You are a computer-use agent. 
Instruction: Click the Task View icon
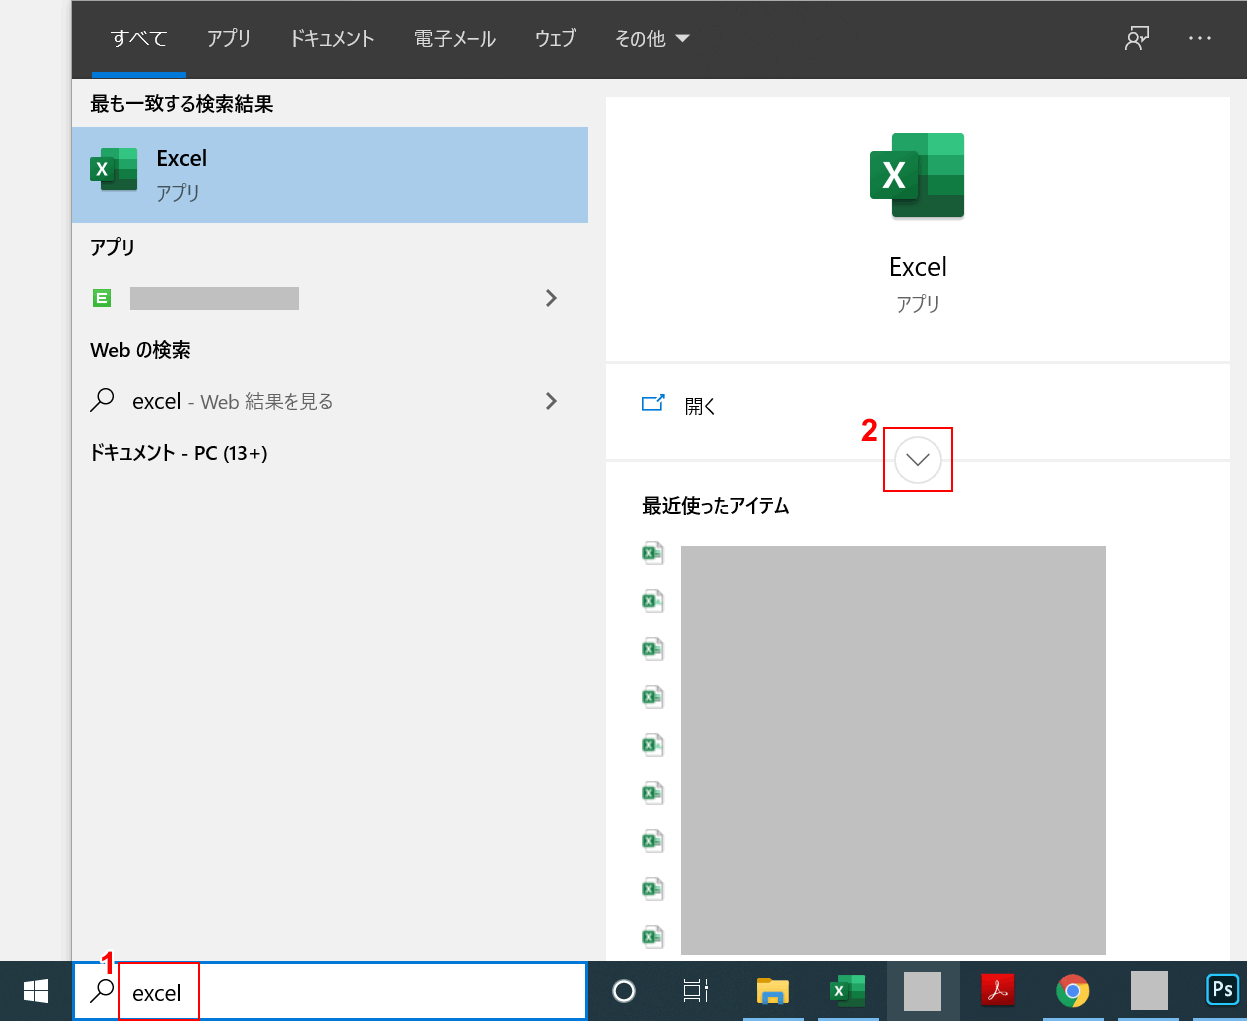tap(694, 991)
